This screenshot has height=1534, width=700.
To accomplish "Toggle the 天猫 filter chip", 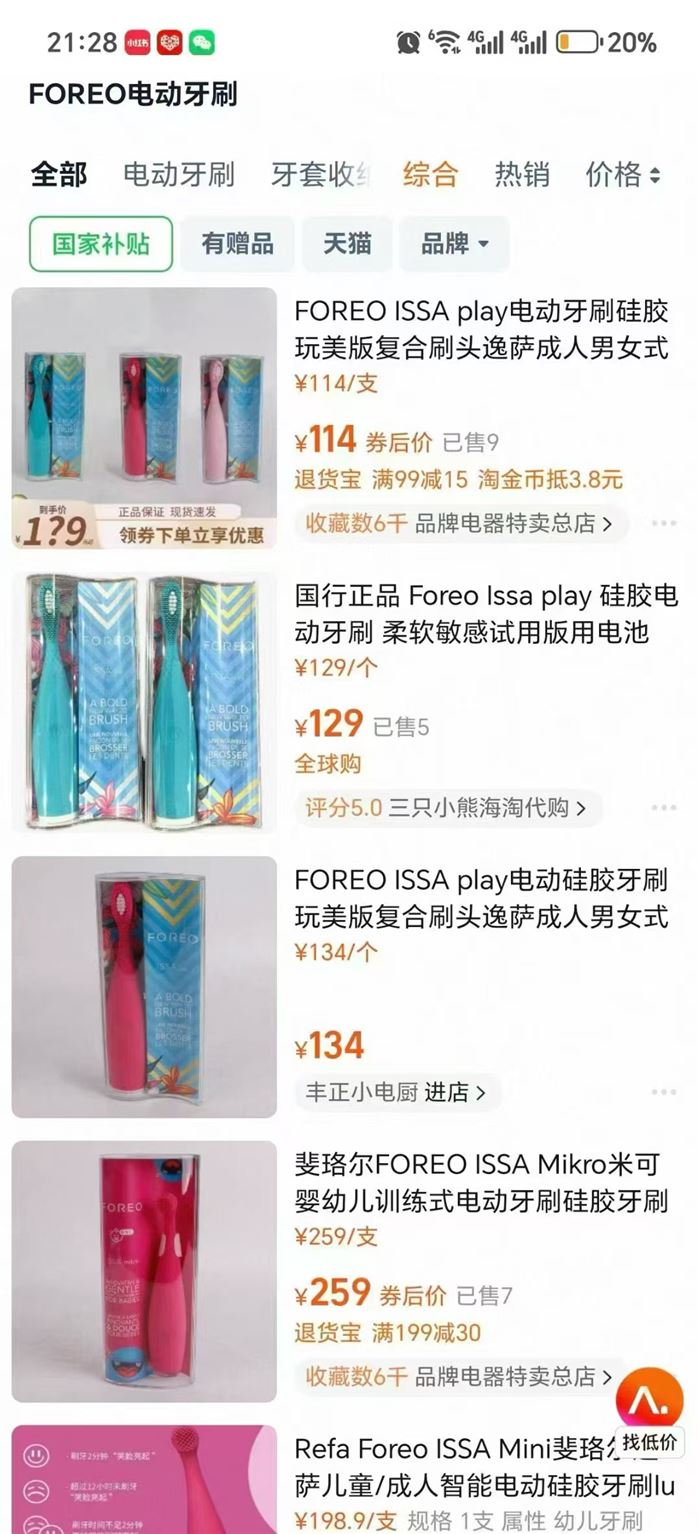I will [x=347, y=244].
